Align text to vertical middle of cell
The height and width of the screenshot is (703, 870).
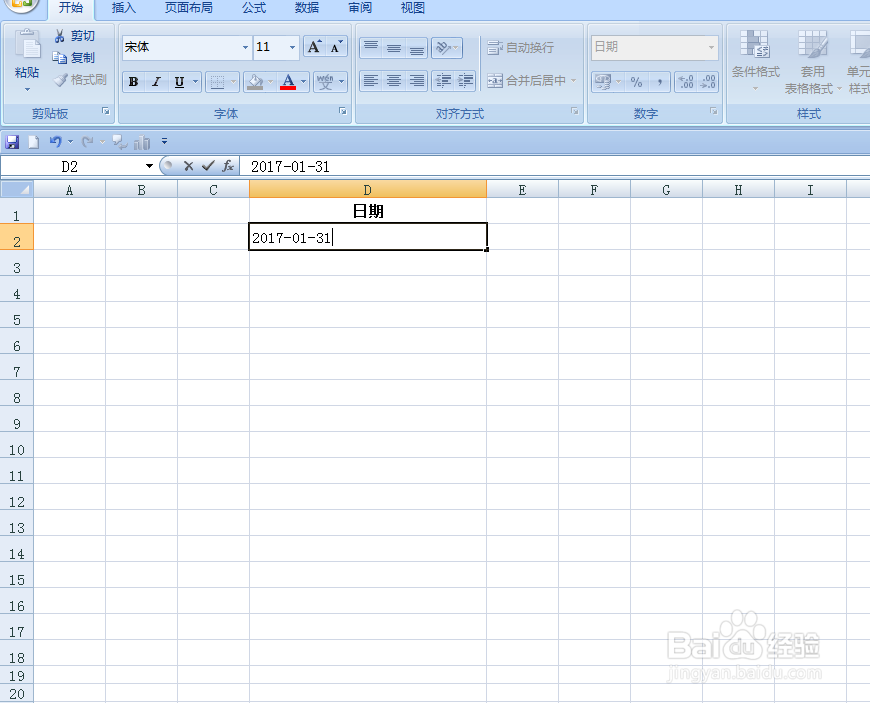pyautogui.click(x=394, y=48)
